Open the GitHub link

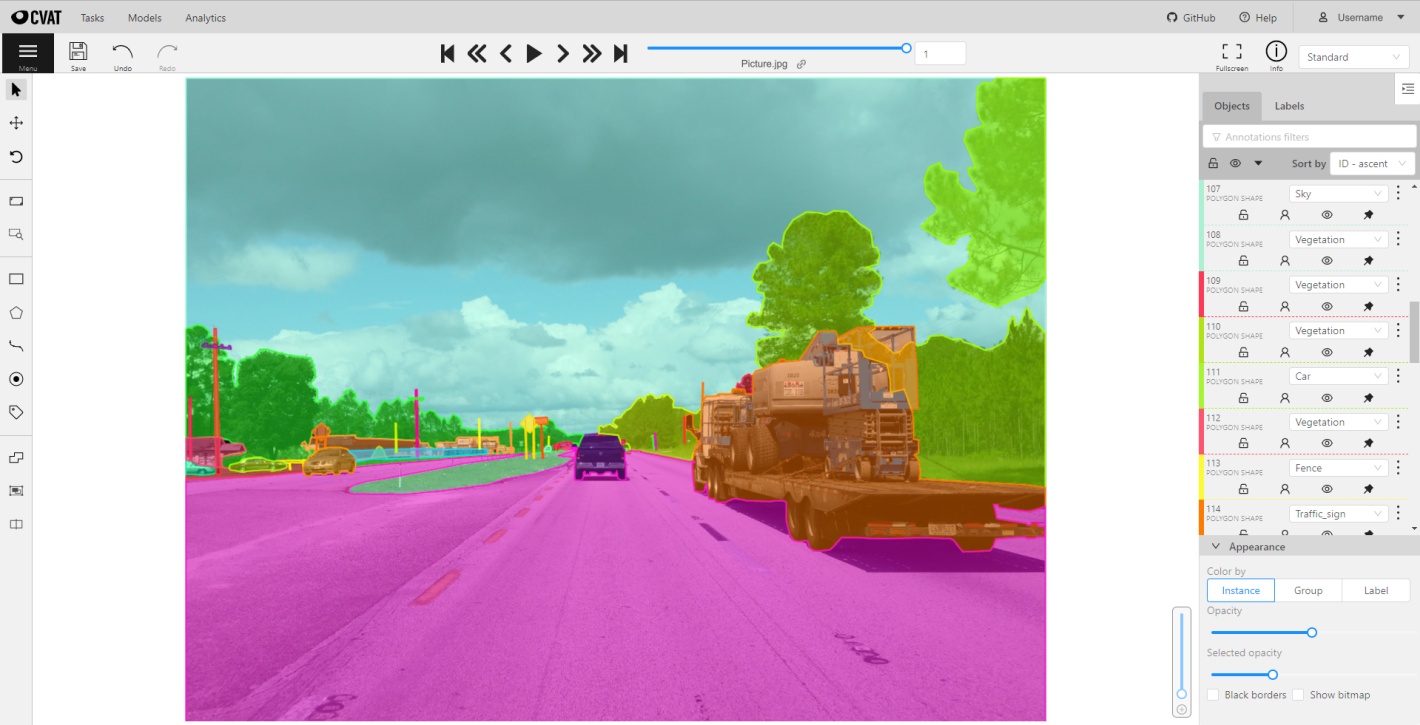[1190, 17]
